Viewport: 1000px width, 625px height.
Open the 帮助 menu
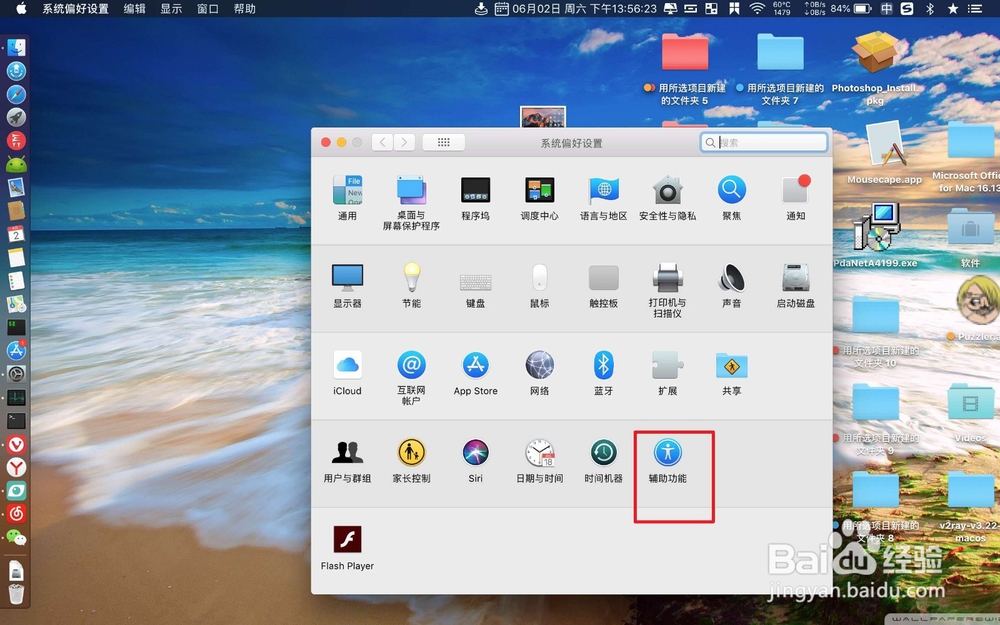(245, 9)
